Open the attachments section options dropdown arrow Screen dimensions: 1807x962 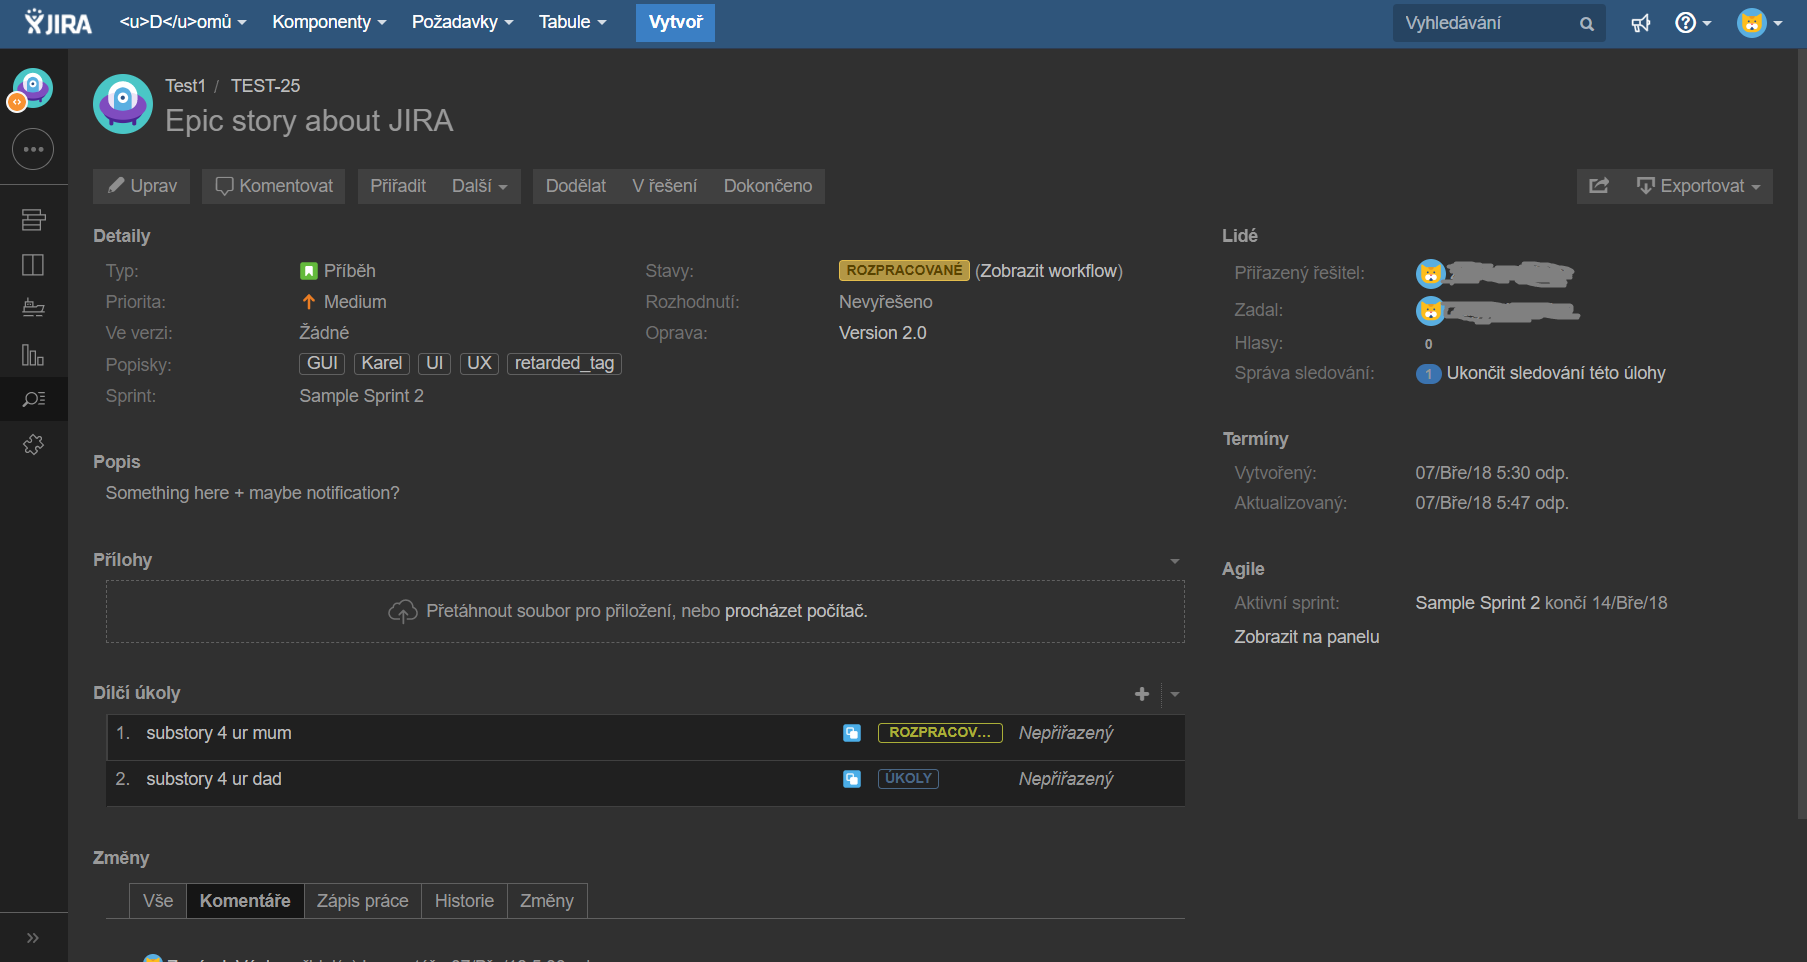click(x=1175, y=561)
